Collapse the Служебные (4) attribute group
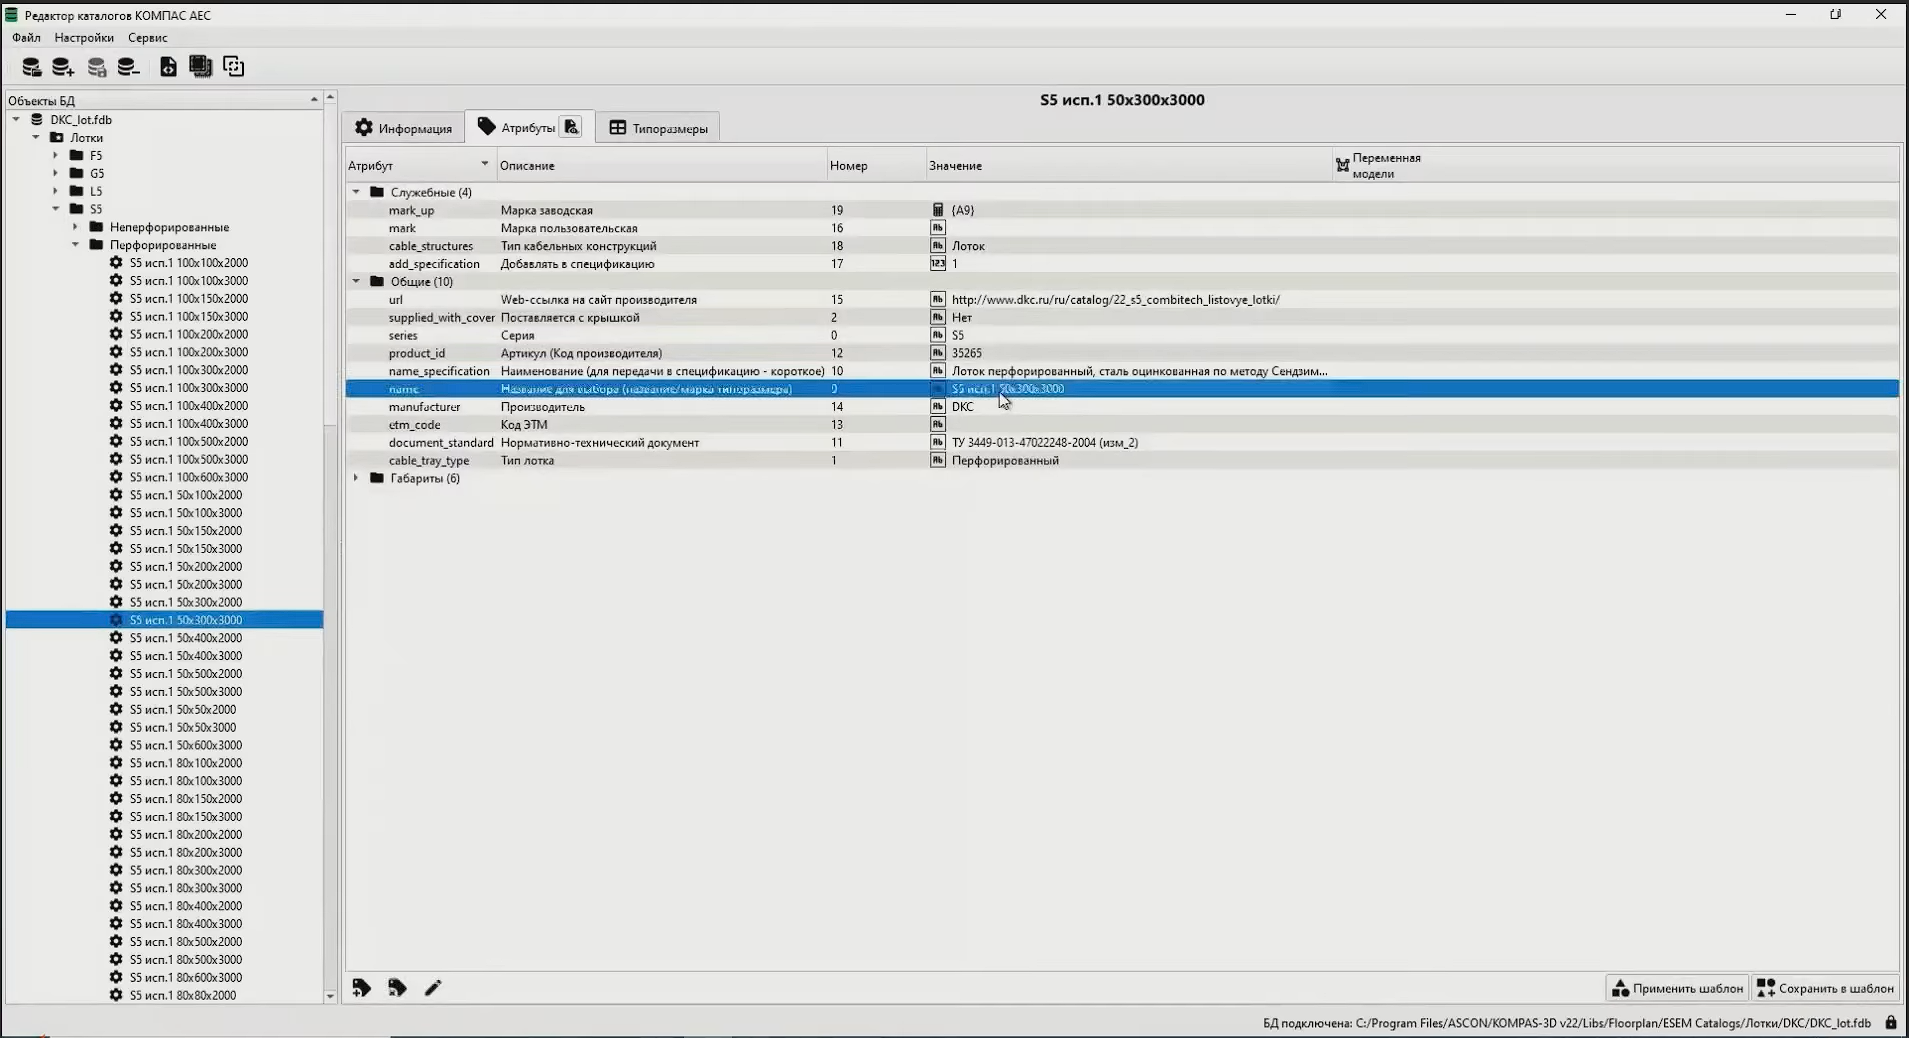Image resolution: width=1909 pixels, height=1038 pixels. click(356, 192)
